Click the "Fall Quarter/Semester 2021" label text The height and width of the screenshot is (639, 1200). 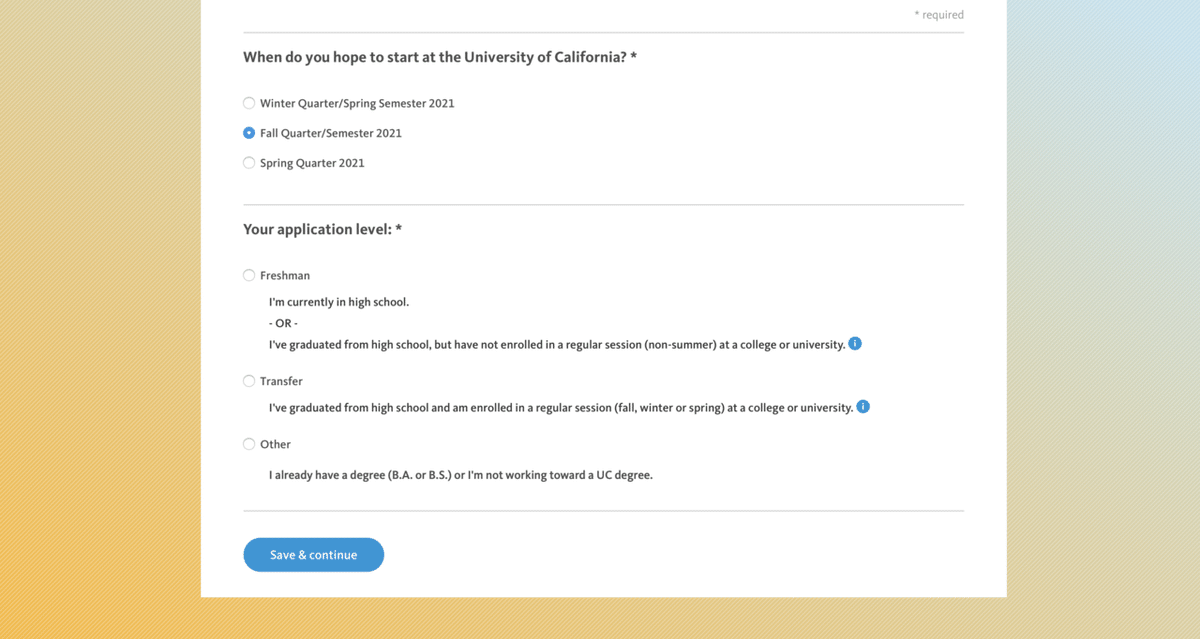point(331,133)
